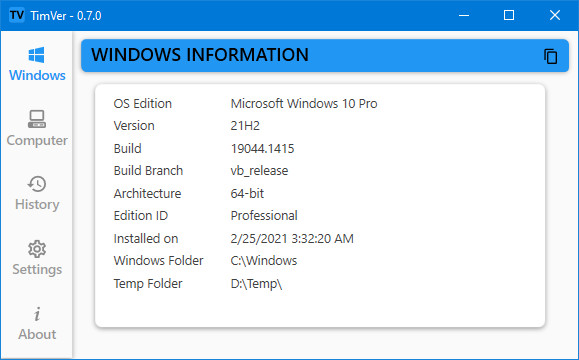This screenshot has height=360, width=579.
Task: Open the Settings gear icon
Action: click(37, 249)
